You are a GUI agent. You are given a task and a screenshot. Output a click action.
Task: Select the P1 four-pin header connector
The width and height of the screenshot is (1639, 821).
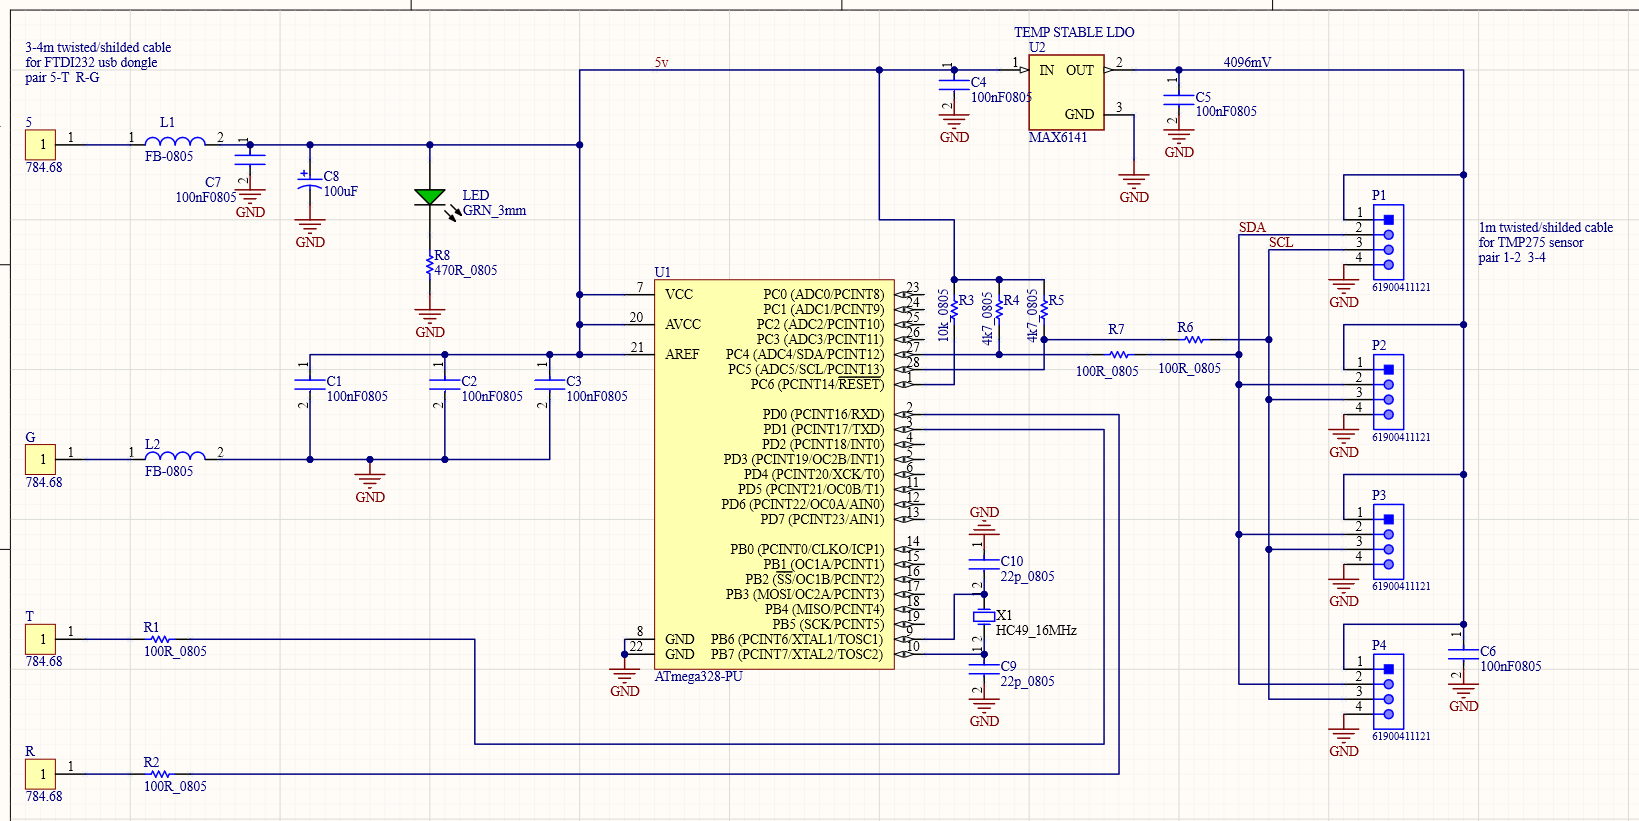[x=1388, y=242]
